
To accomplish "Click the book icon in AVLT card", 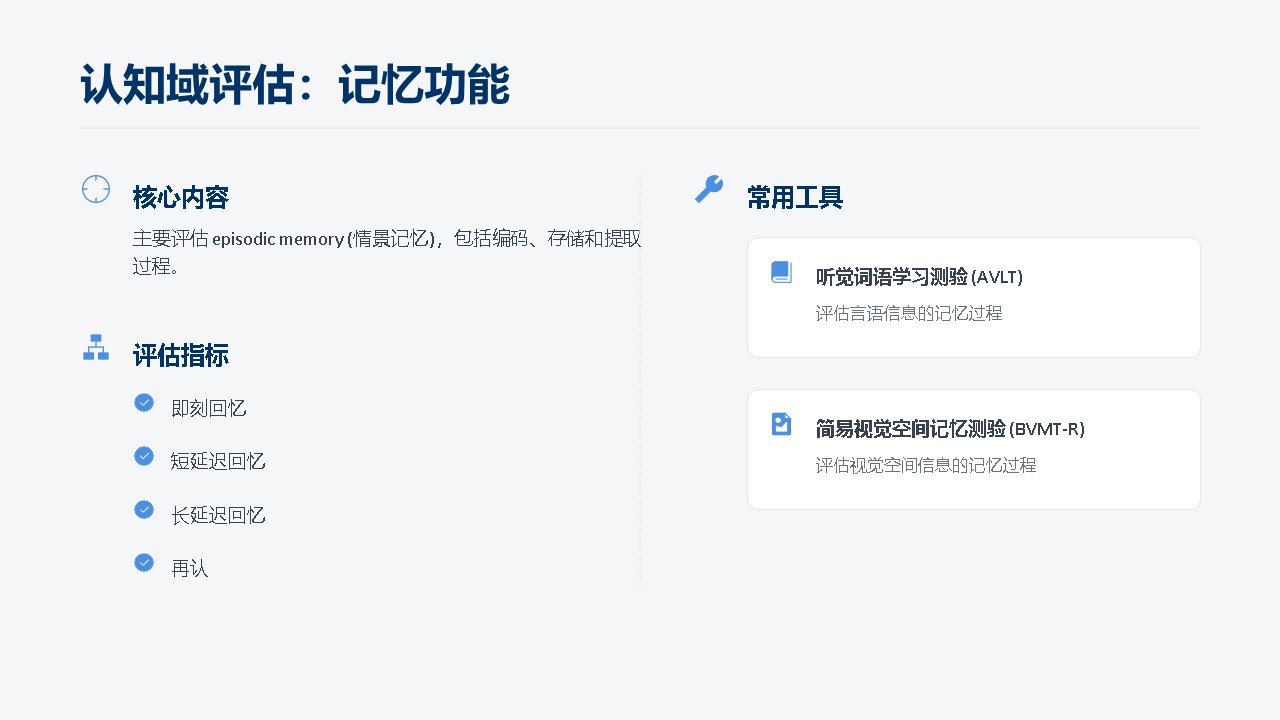I will click(x=781, y=272).
